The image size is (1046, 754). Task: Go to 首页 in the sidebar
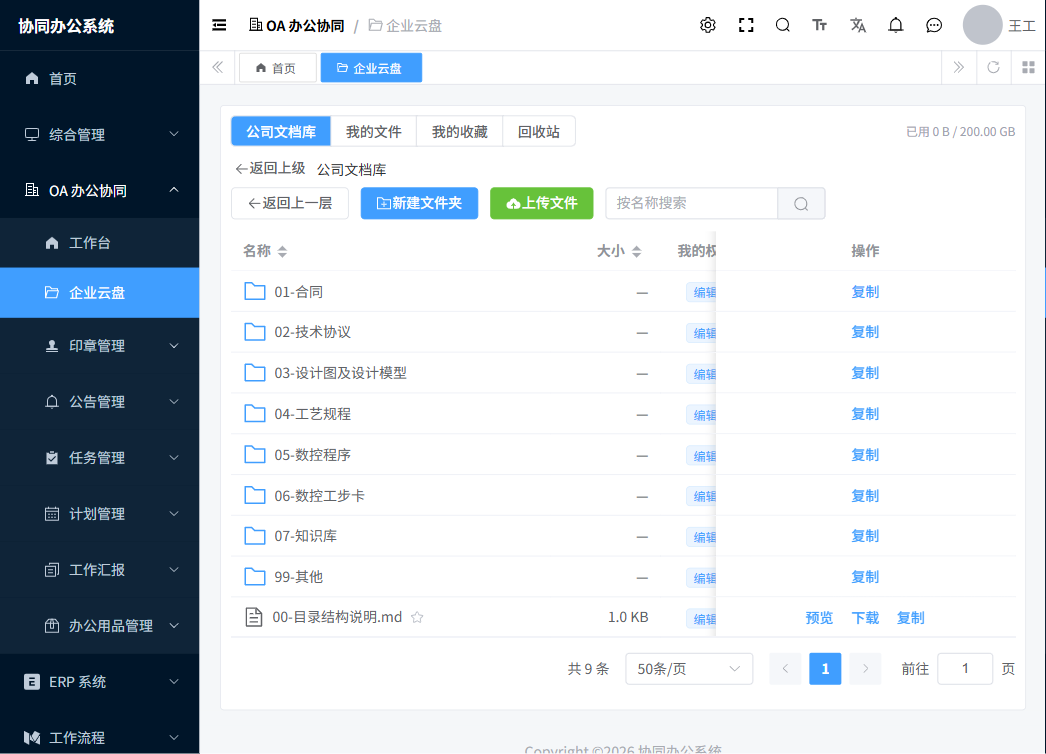99,79
